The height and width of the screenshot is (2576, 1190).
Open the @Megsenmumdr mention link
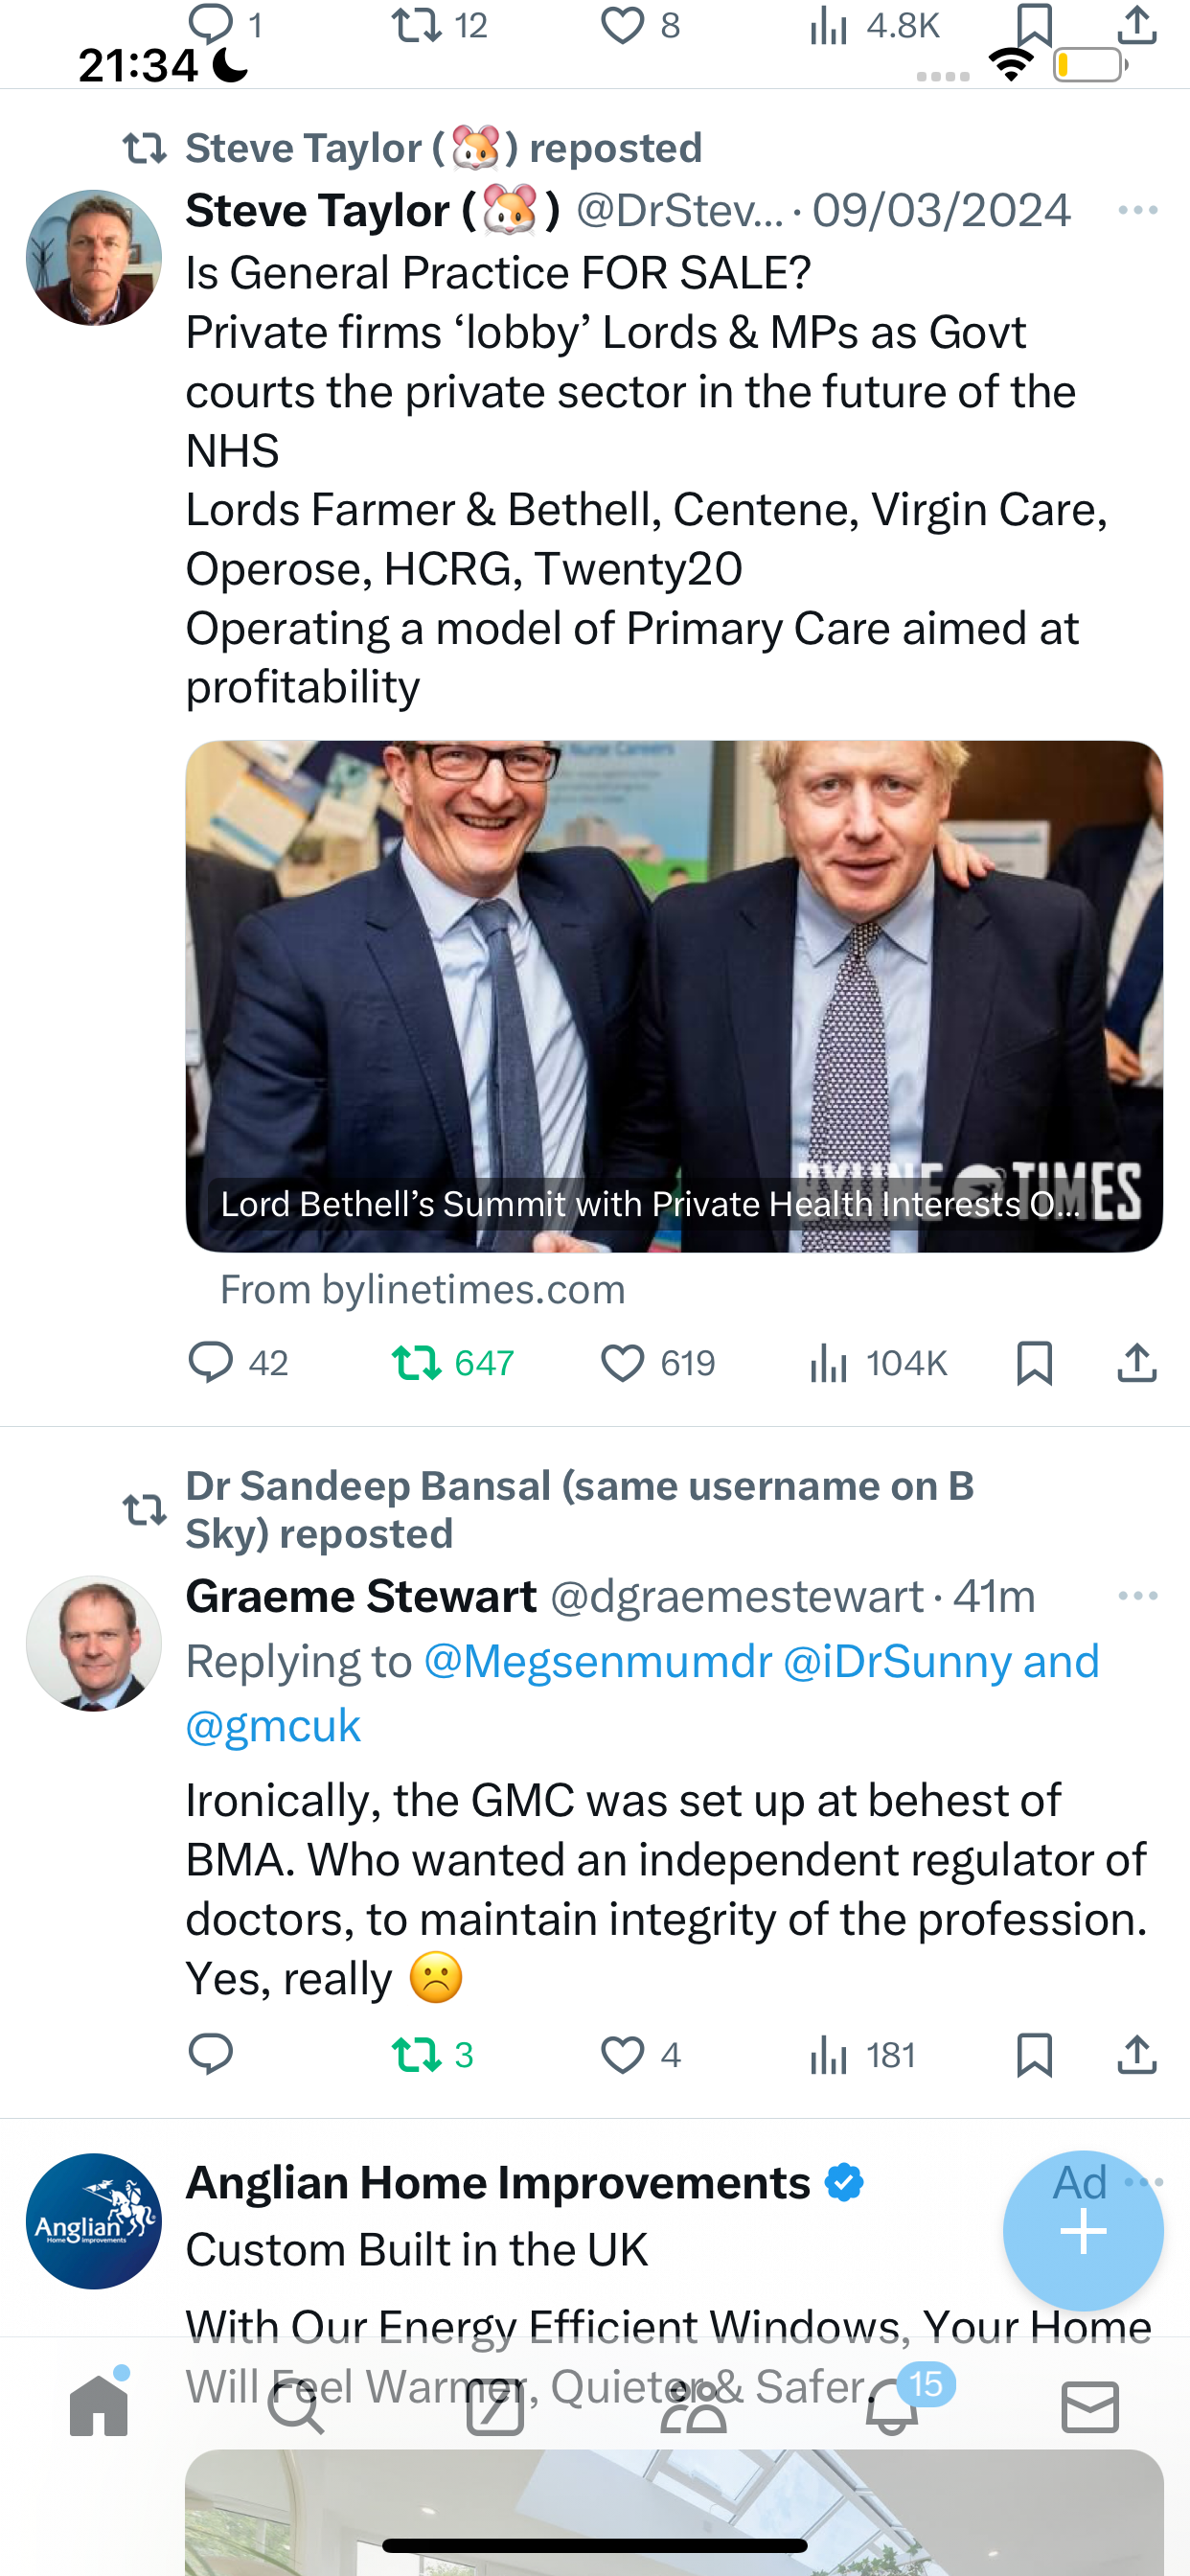point(598,1661)
